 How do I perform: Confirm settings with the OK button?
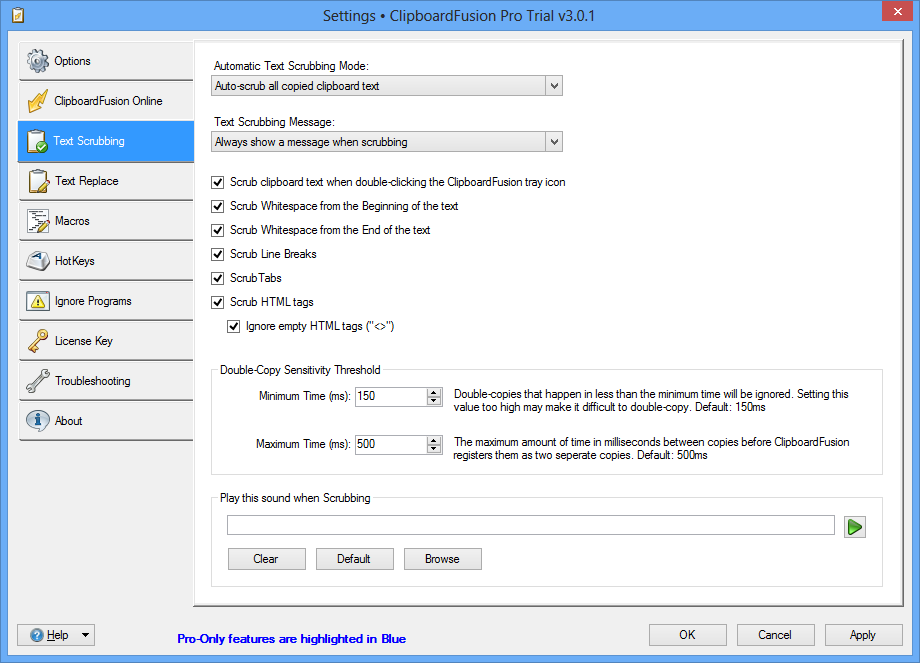click(688, 635)
